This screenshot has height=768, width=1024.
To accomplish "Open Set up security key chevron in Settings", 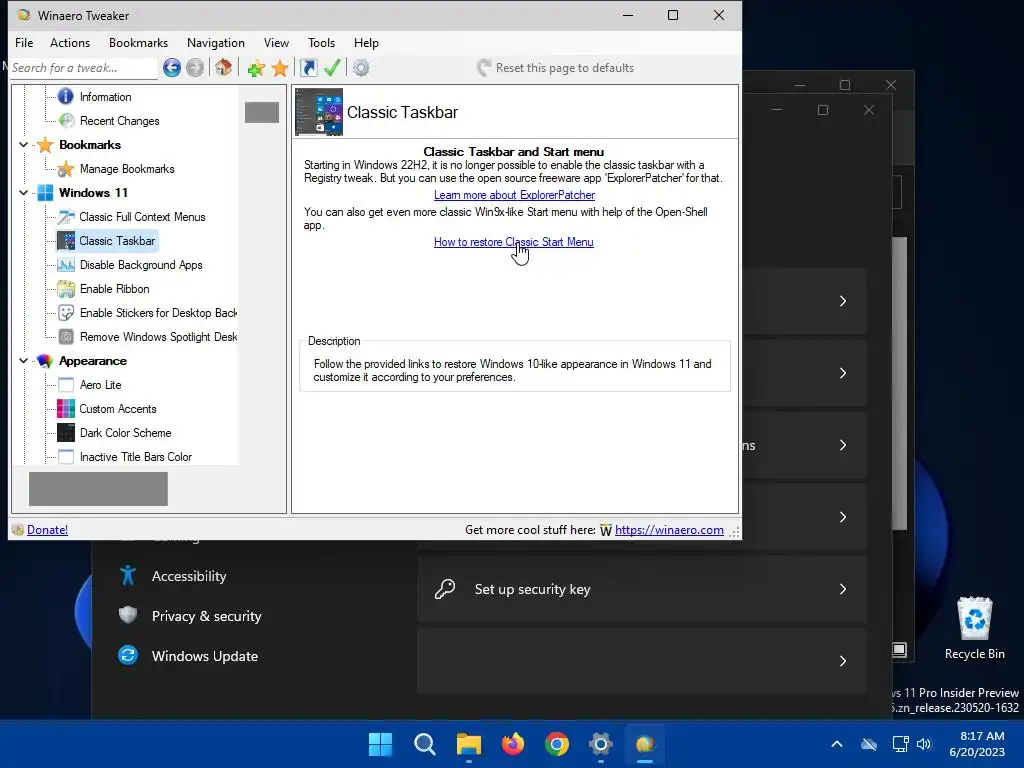I will tap(842, 589).
